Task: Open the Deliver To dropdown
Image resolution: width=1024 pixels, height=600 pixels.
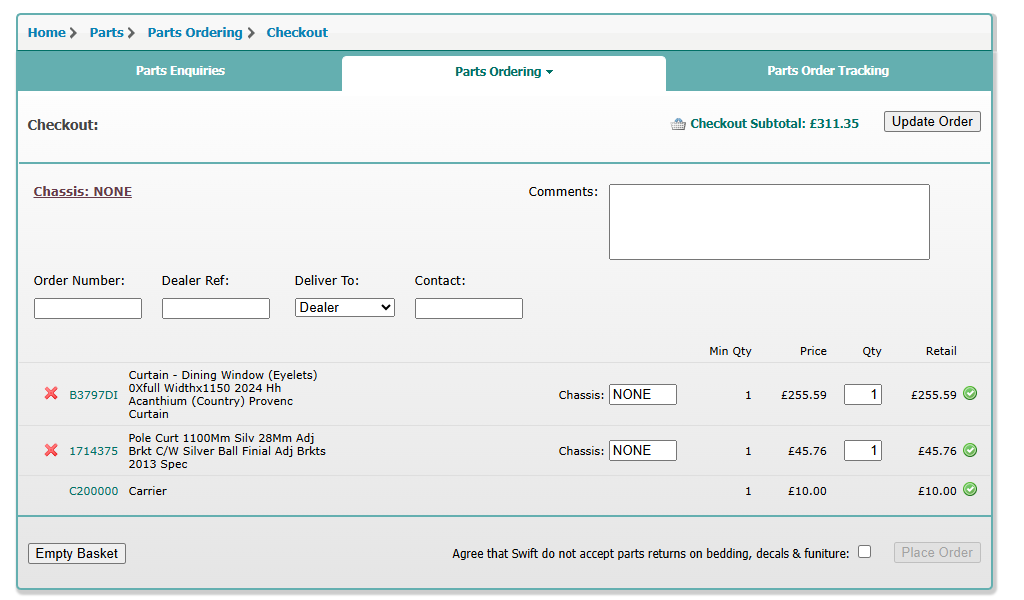Action: click(x=345, y=308)
